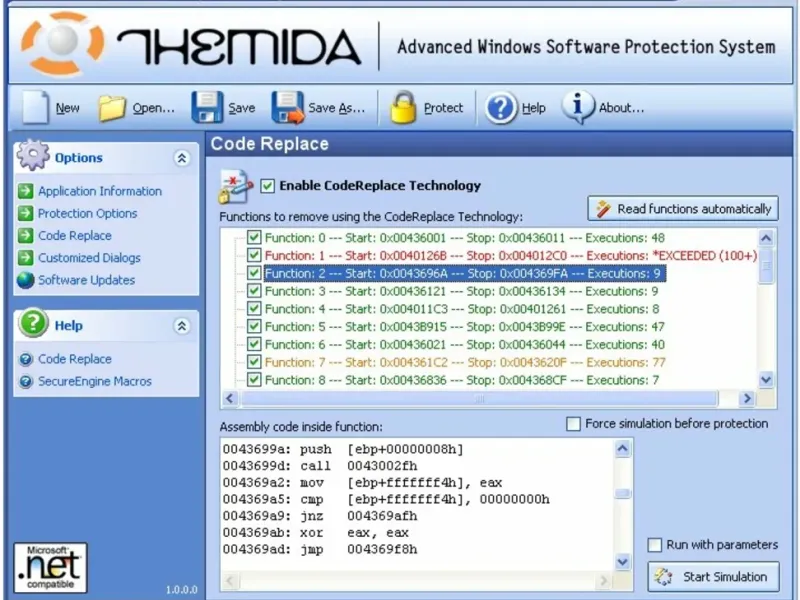The image size is (800, 600).
Task: Open Application Information link
Action: click(100, 191)
